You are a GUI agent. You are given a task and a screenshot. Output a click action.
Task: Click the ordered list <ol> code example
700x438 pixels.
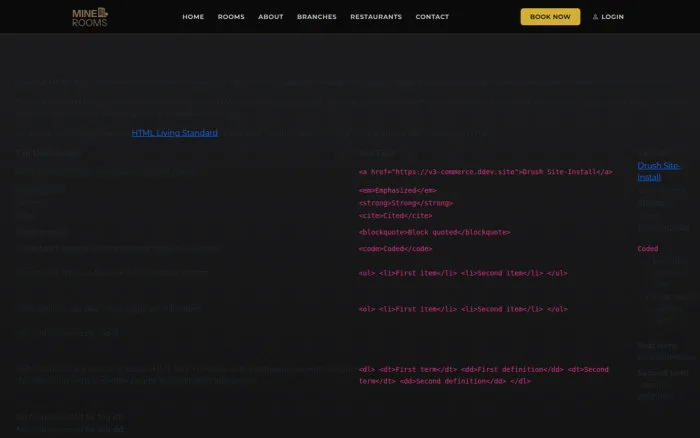463,309
